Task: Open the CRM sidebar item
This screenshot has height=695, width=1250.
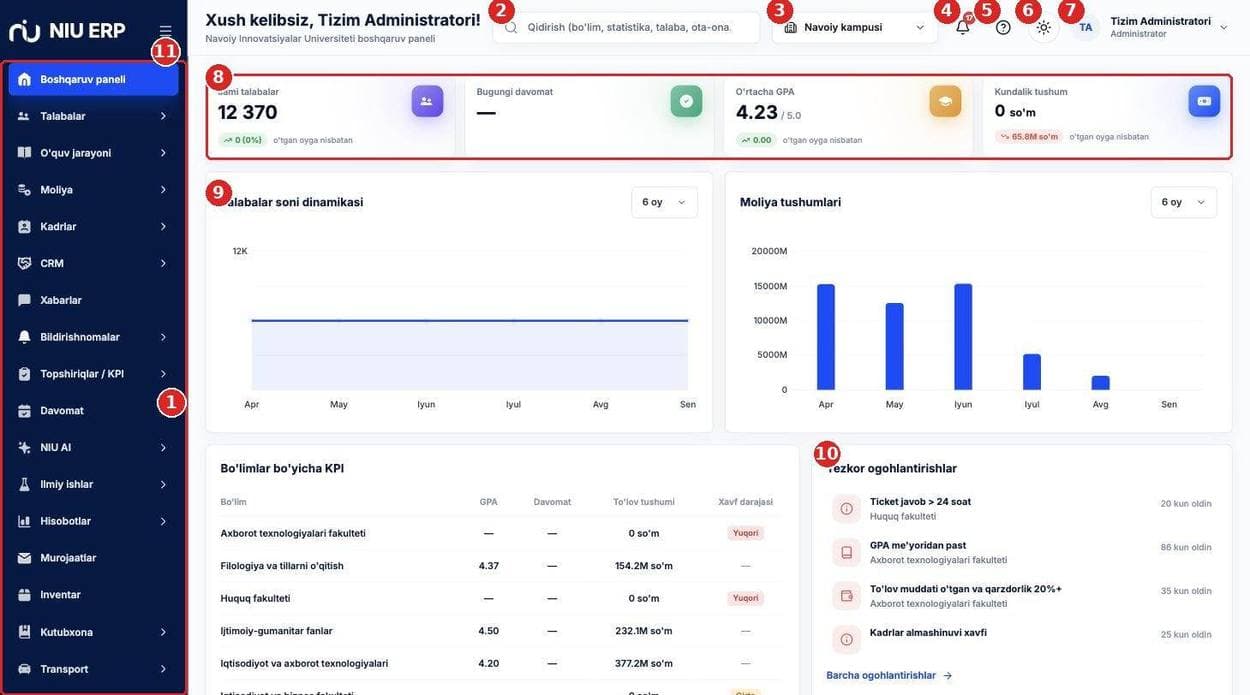Action: point(93,263)
